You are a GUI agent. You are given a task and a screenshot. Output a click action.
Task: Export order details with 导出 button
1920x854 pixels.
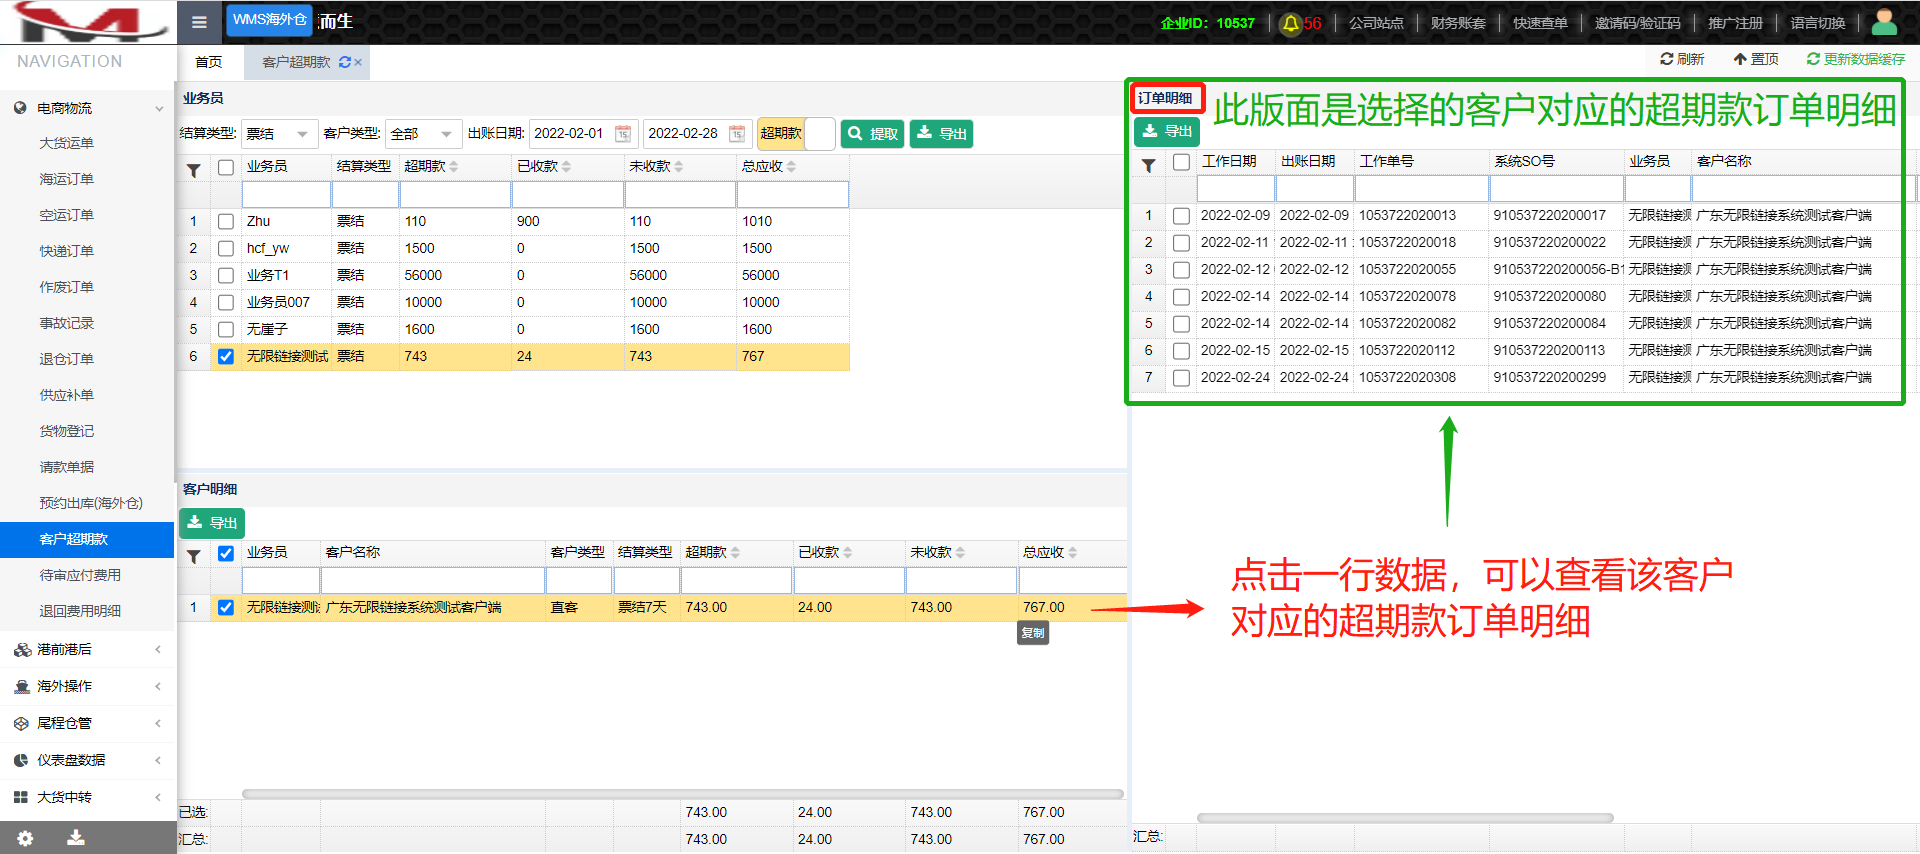point(1167,131)
